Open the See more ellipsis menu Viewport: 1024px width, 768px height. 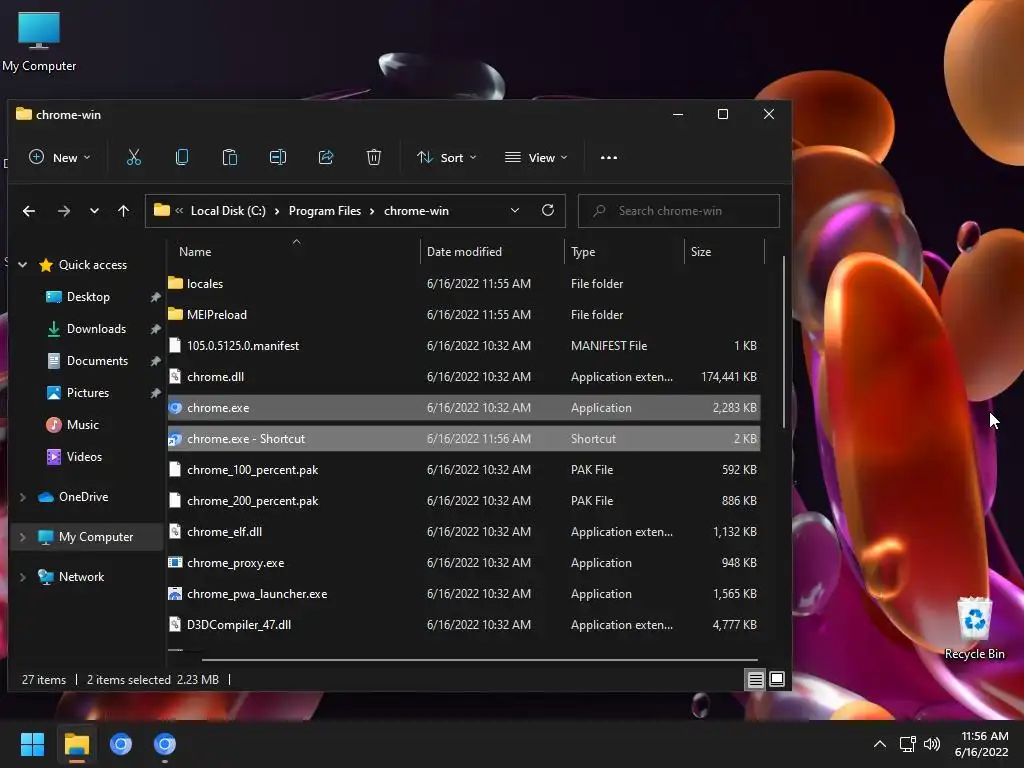click(x=609, y=157)
